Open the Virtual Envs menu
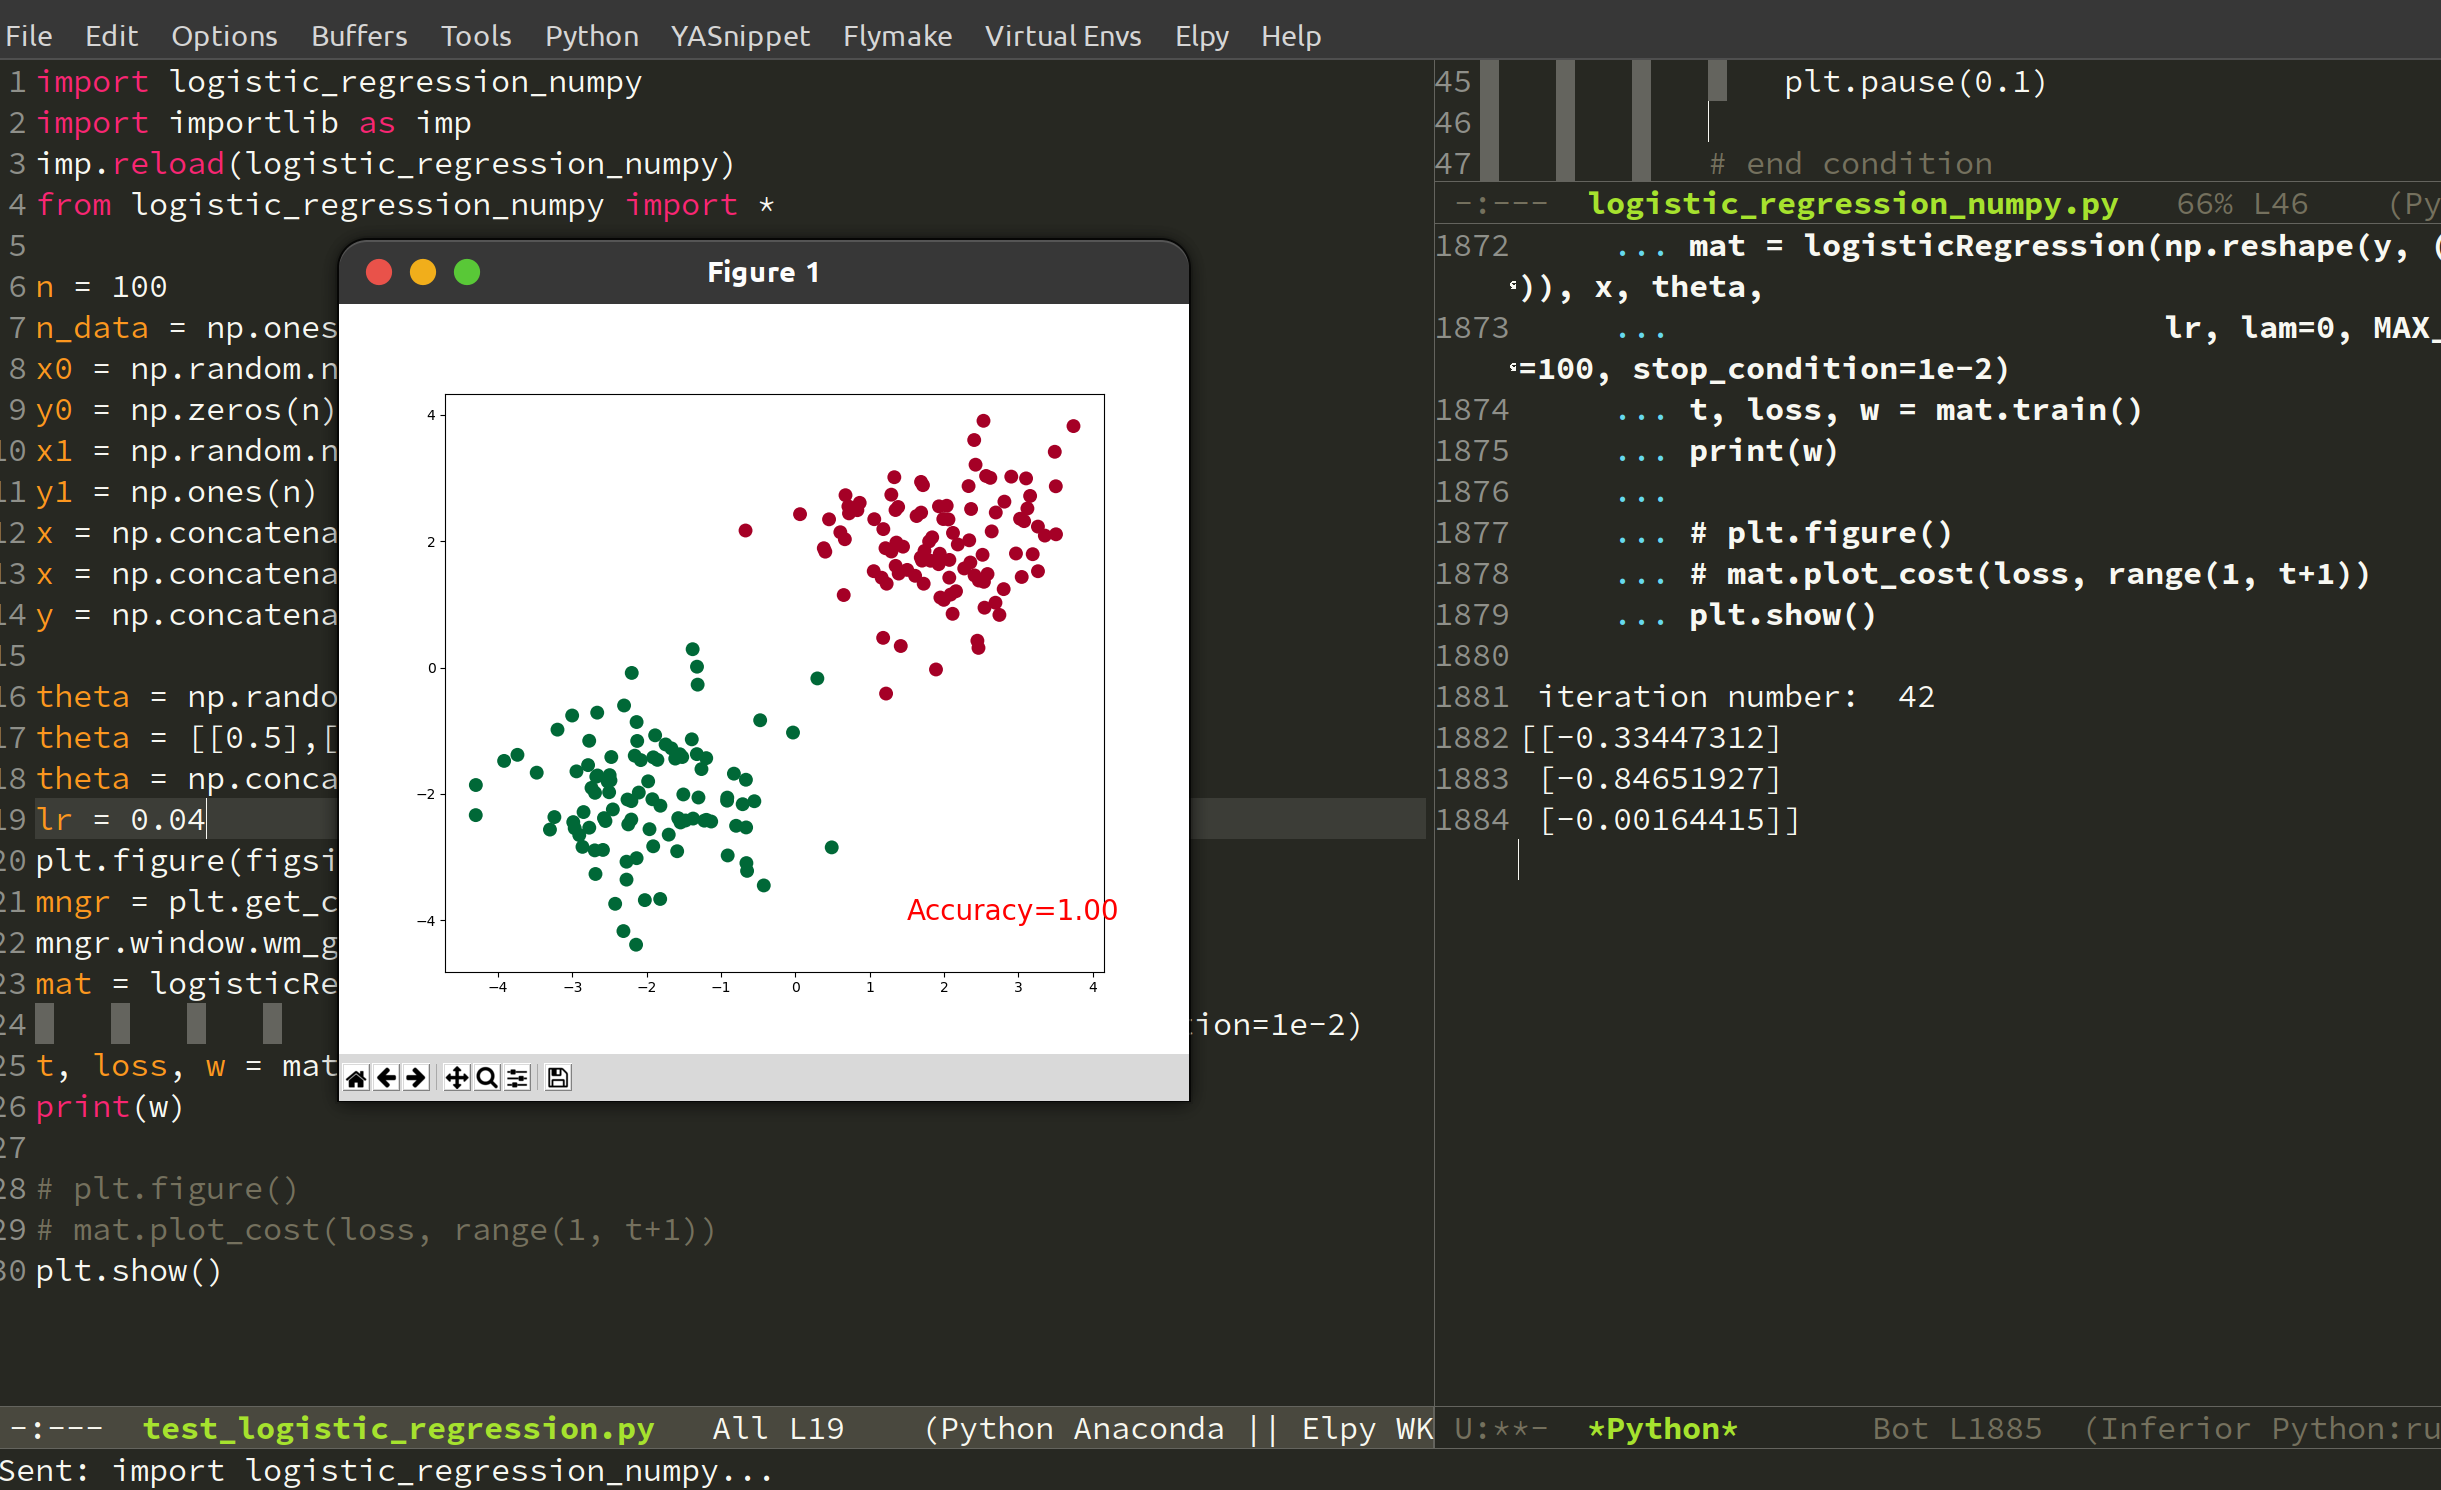 1063,36
